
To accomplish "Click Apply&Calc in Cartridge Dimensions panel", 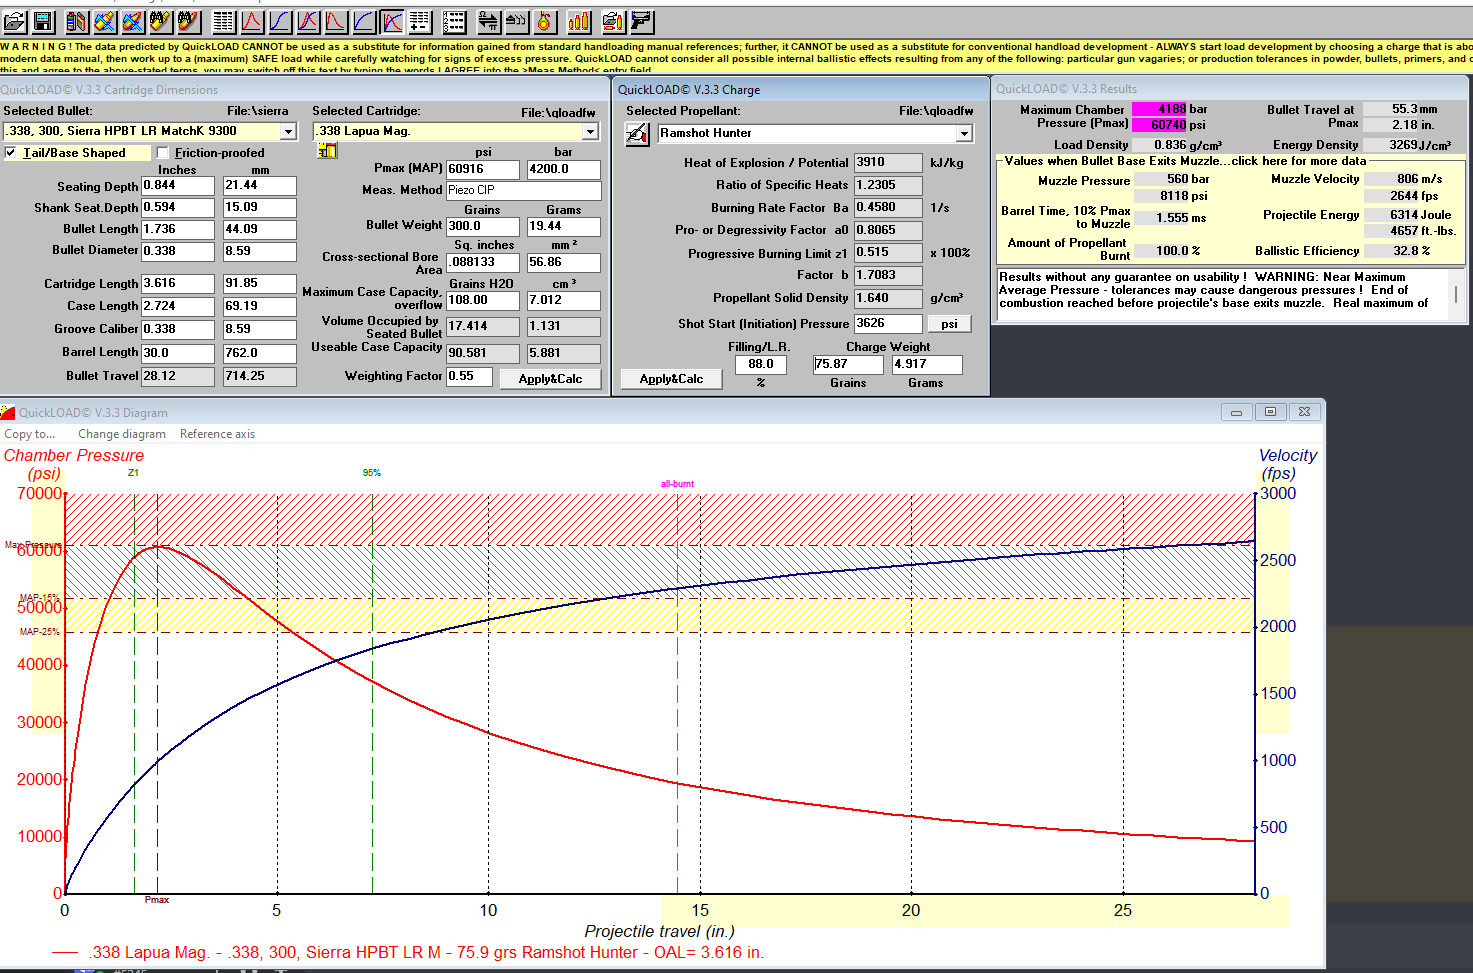I will (x=550, y=379).
